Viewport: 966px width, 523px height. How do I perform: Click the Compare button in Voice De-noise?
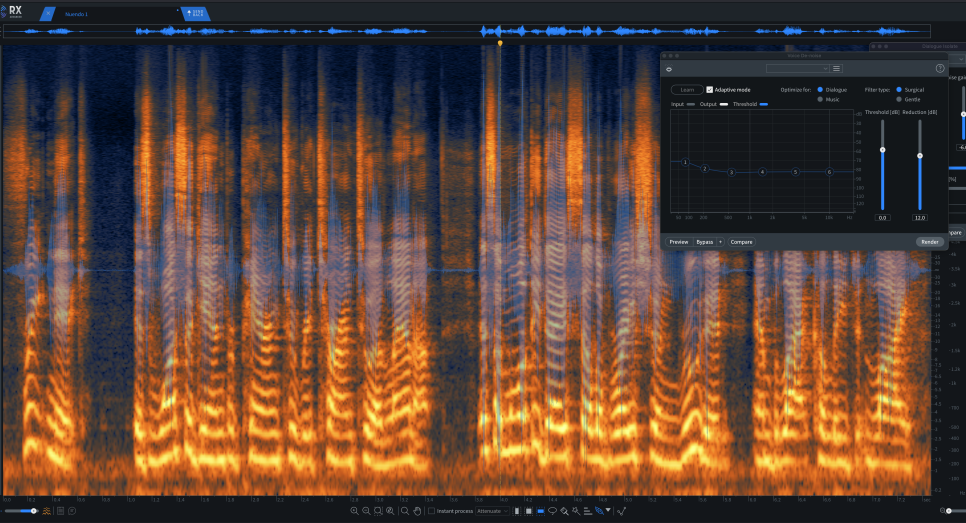[741, 242]
